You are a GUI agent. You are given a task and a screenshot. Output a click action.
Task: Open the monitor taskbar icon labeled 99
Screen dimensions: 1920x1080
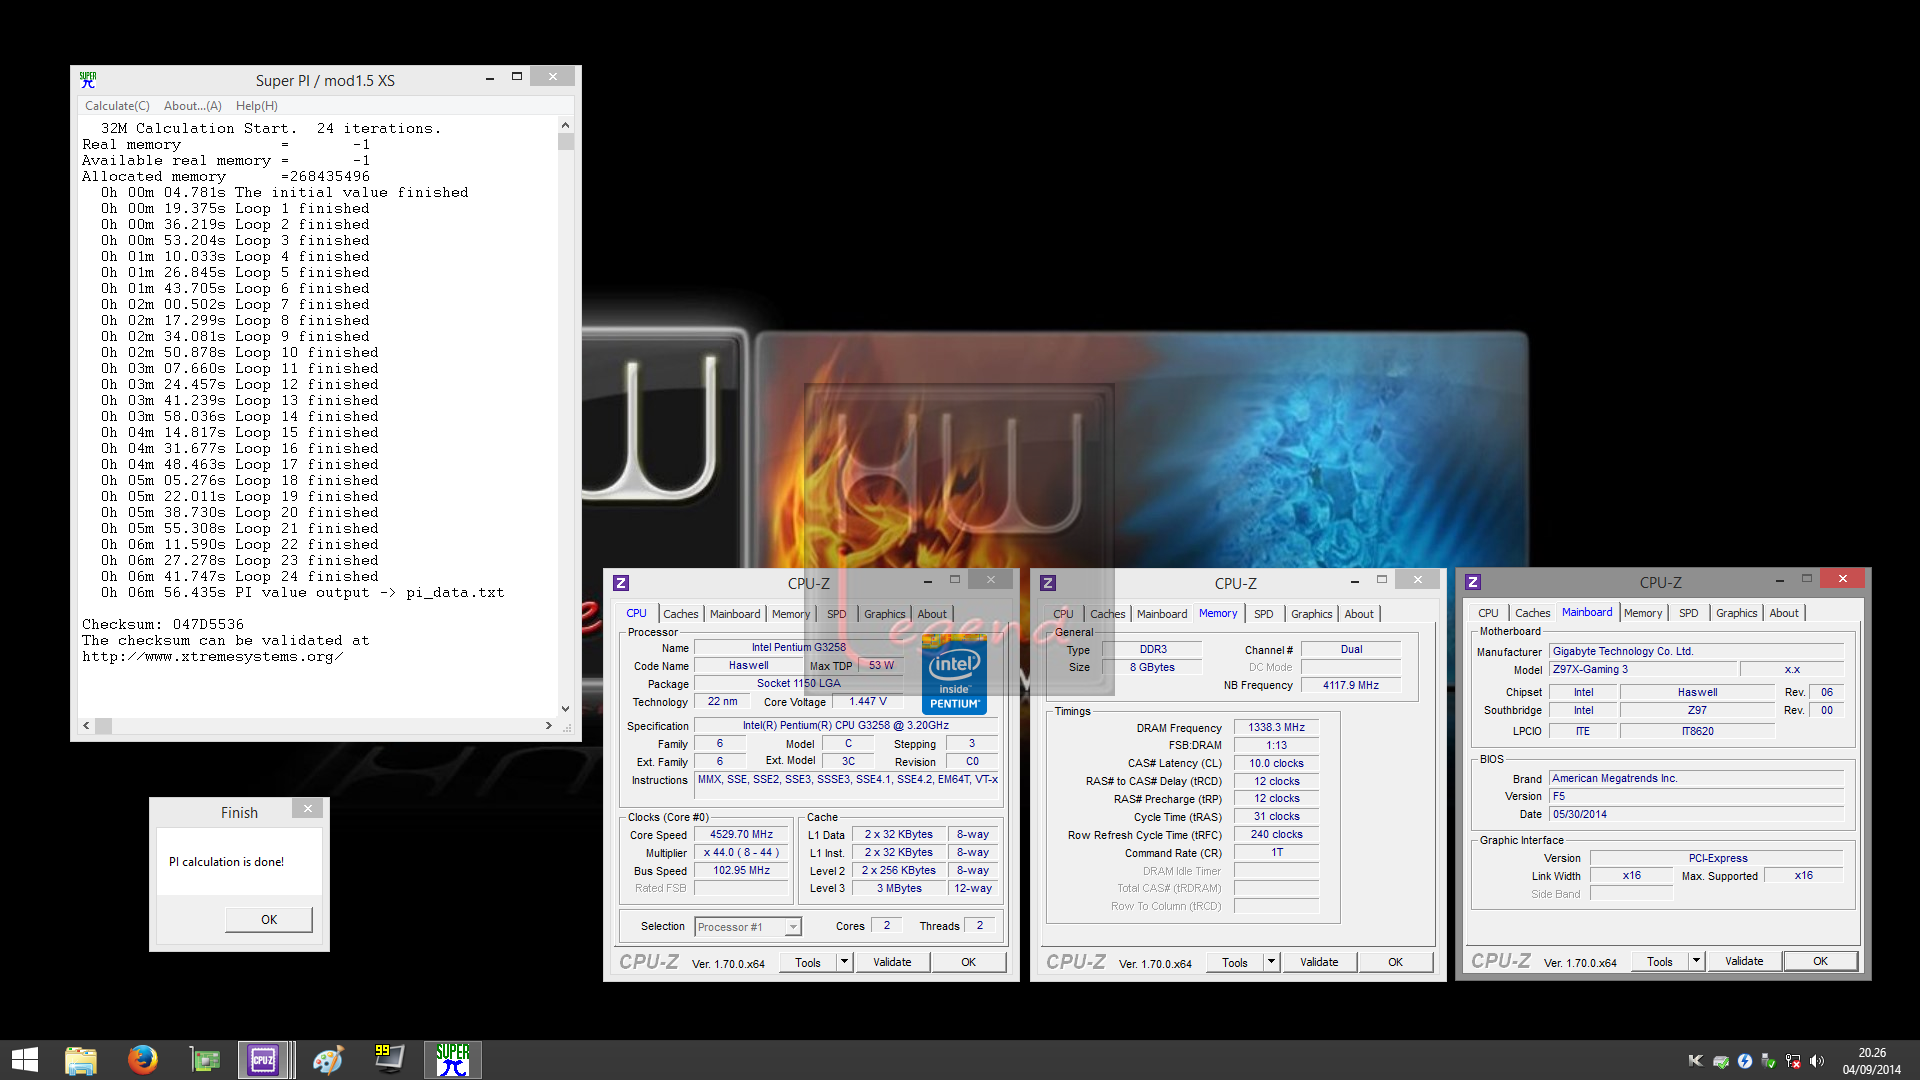click(389, 1060)
